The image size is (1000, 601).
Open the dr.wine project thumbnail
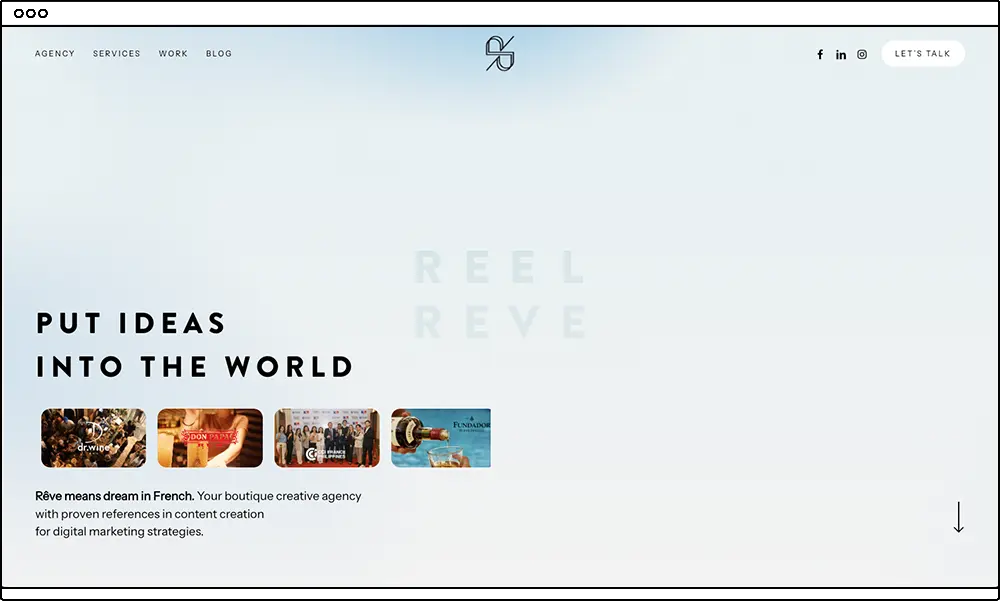pyautogui.click(x=93, y=438)
